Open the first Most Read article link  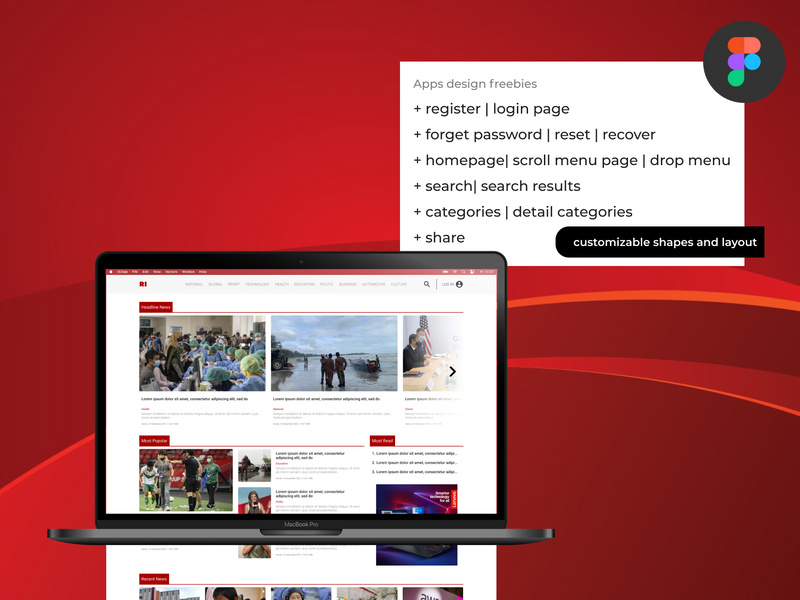coord(415,454)
